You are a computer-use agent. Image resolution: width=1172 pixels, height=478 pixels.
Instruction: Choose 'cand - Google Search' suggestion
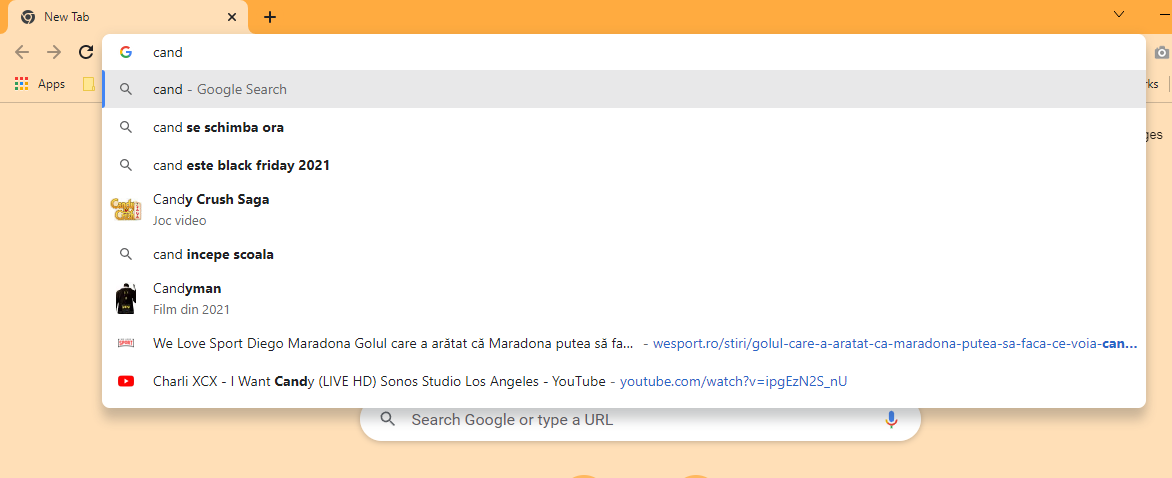tap(220, 89)
